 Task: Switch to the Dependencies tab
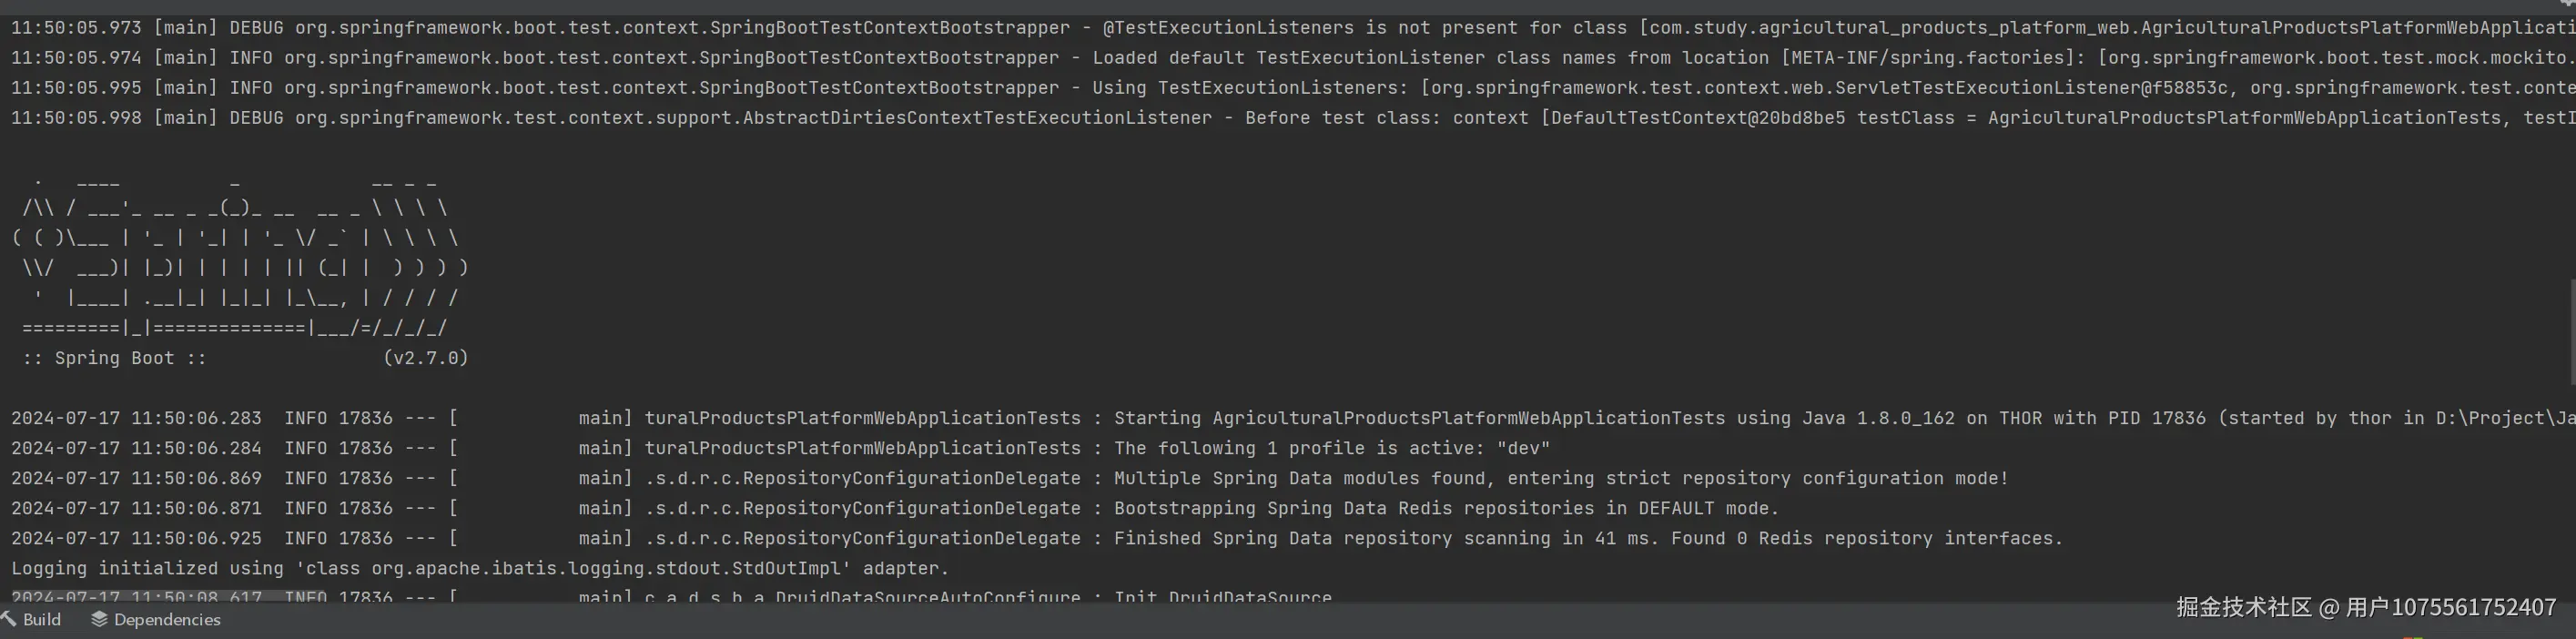tap(166, 620)
